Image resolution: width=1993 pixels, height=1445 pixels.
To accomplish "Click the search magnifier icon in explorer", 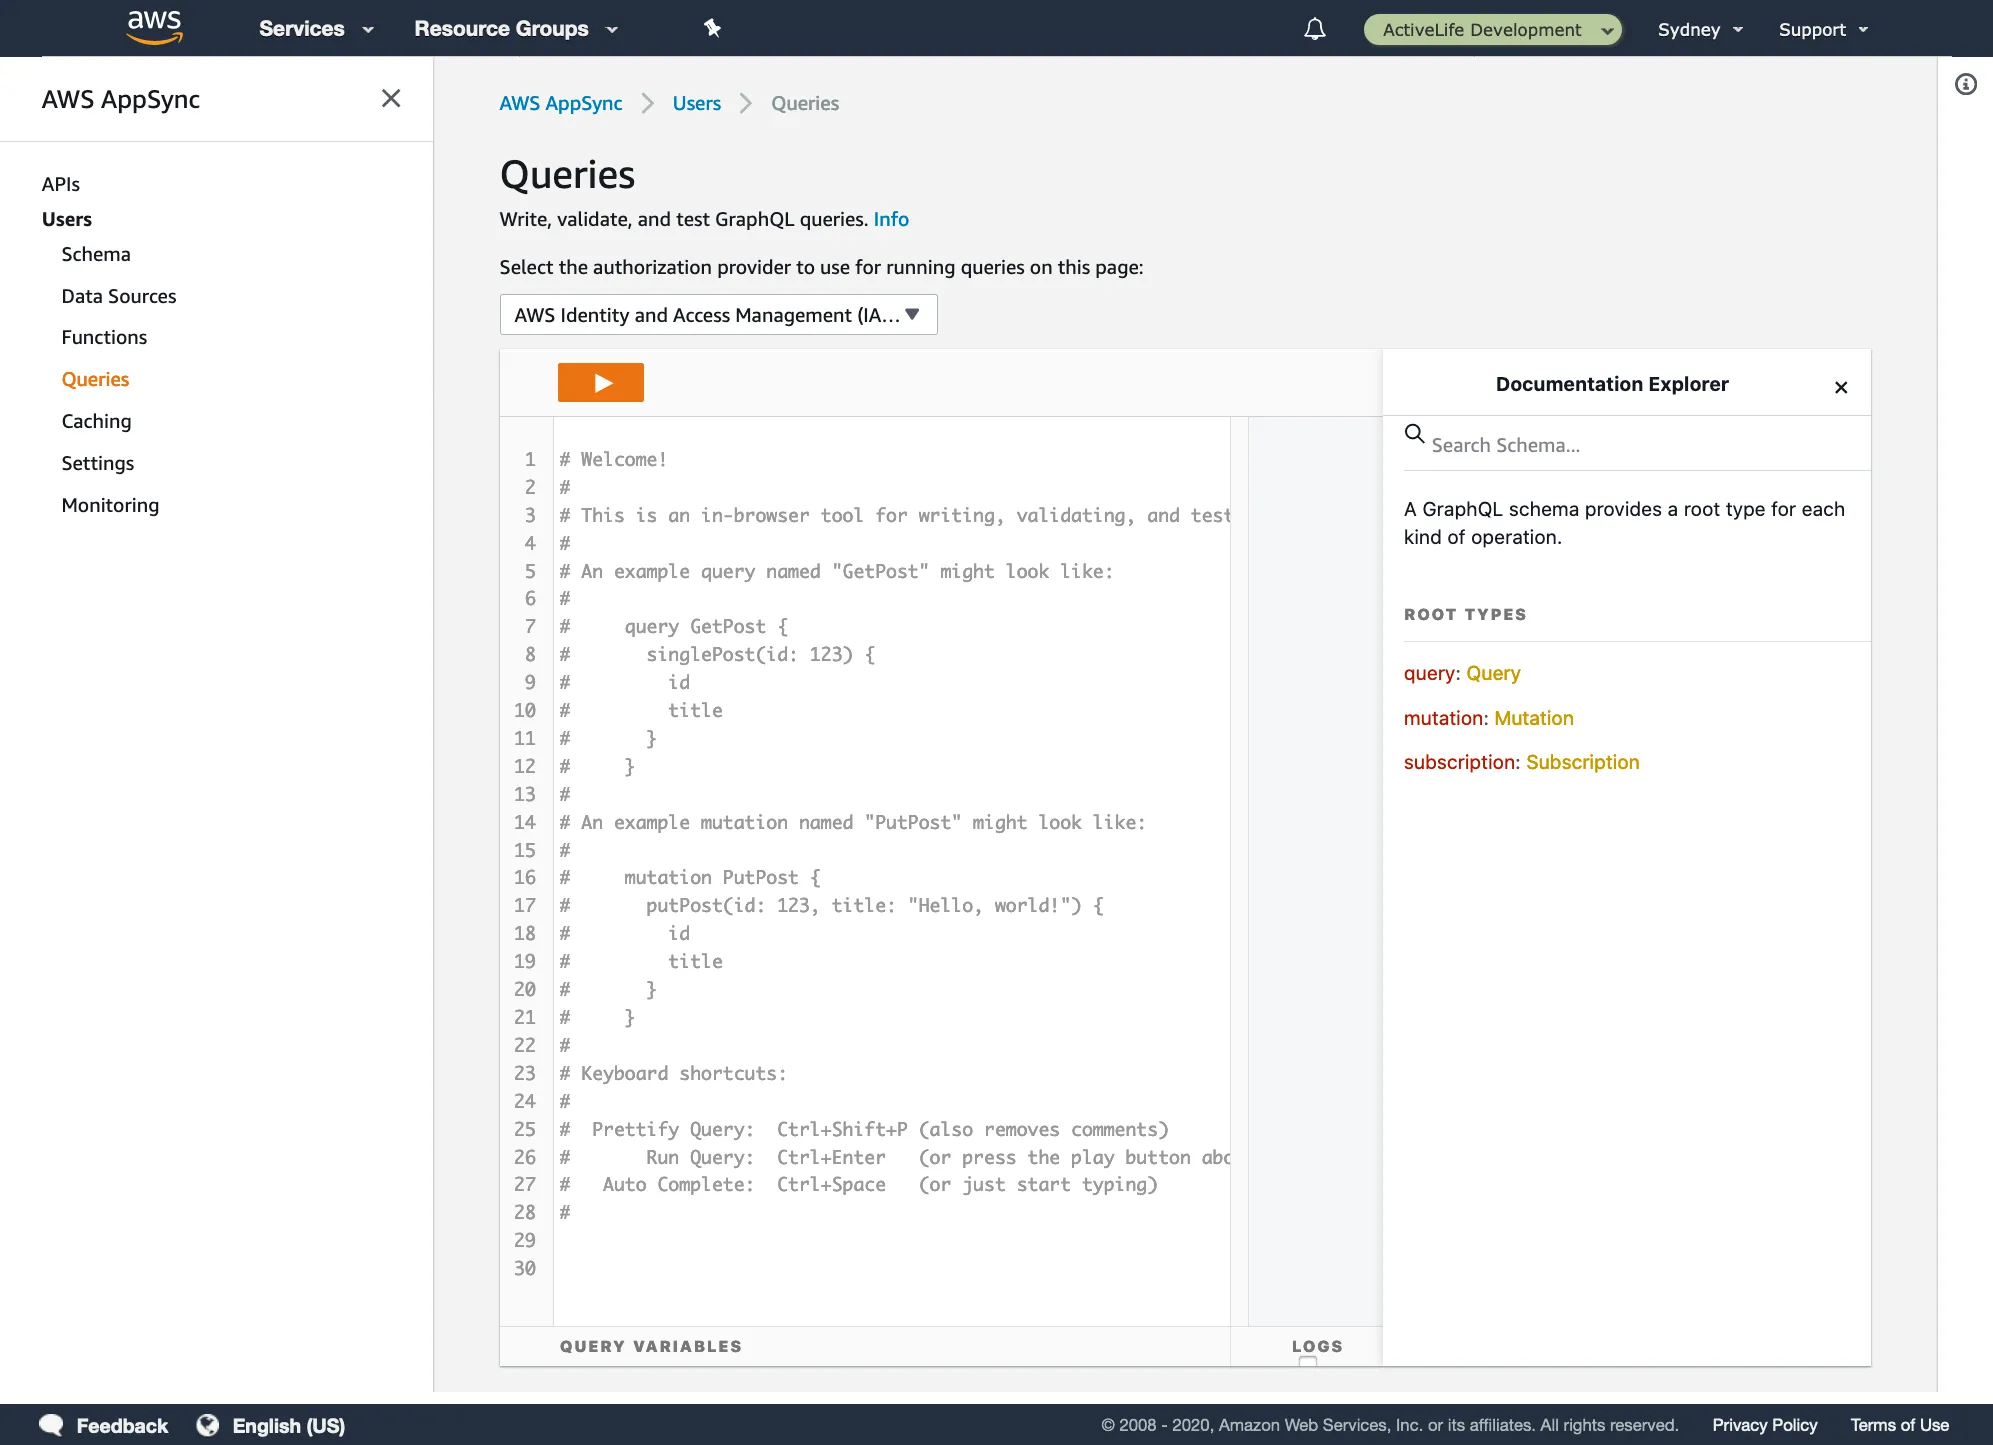I will [1414, 434].
